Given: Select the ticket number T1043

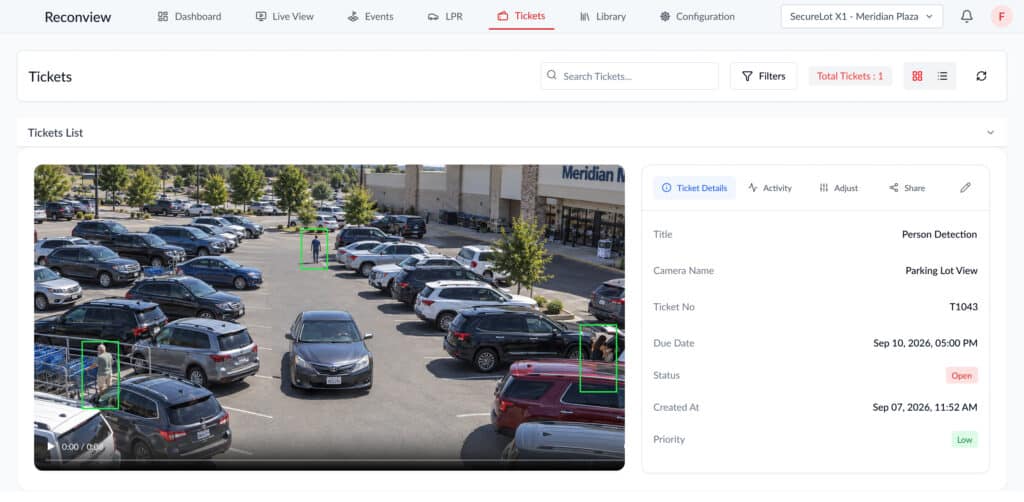Looking at the screenshot, I should (963, 307).
